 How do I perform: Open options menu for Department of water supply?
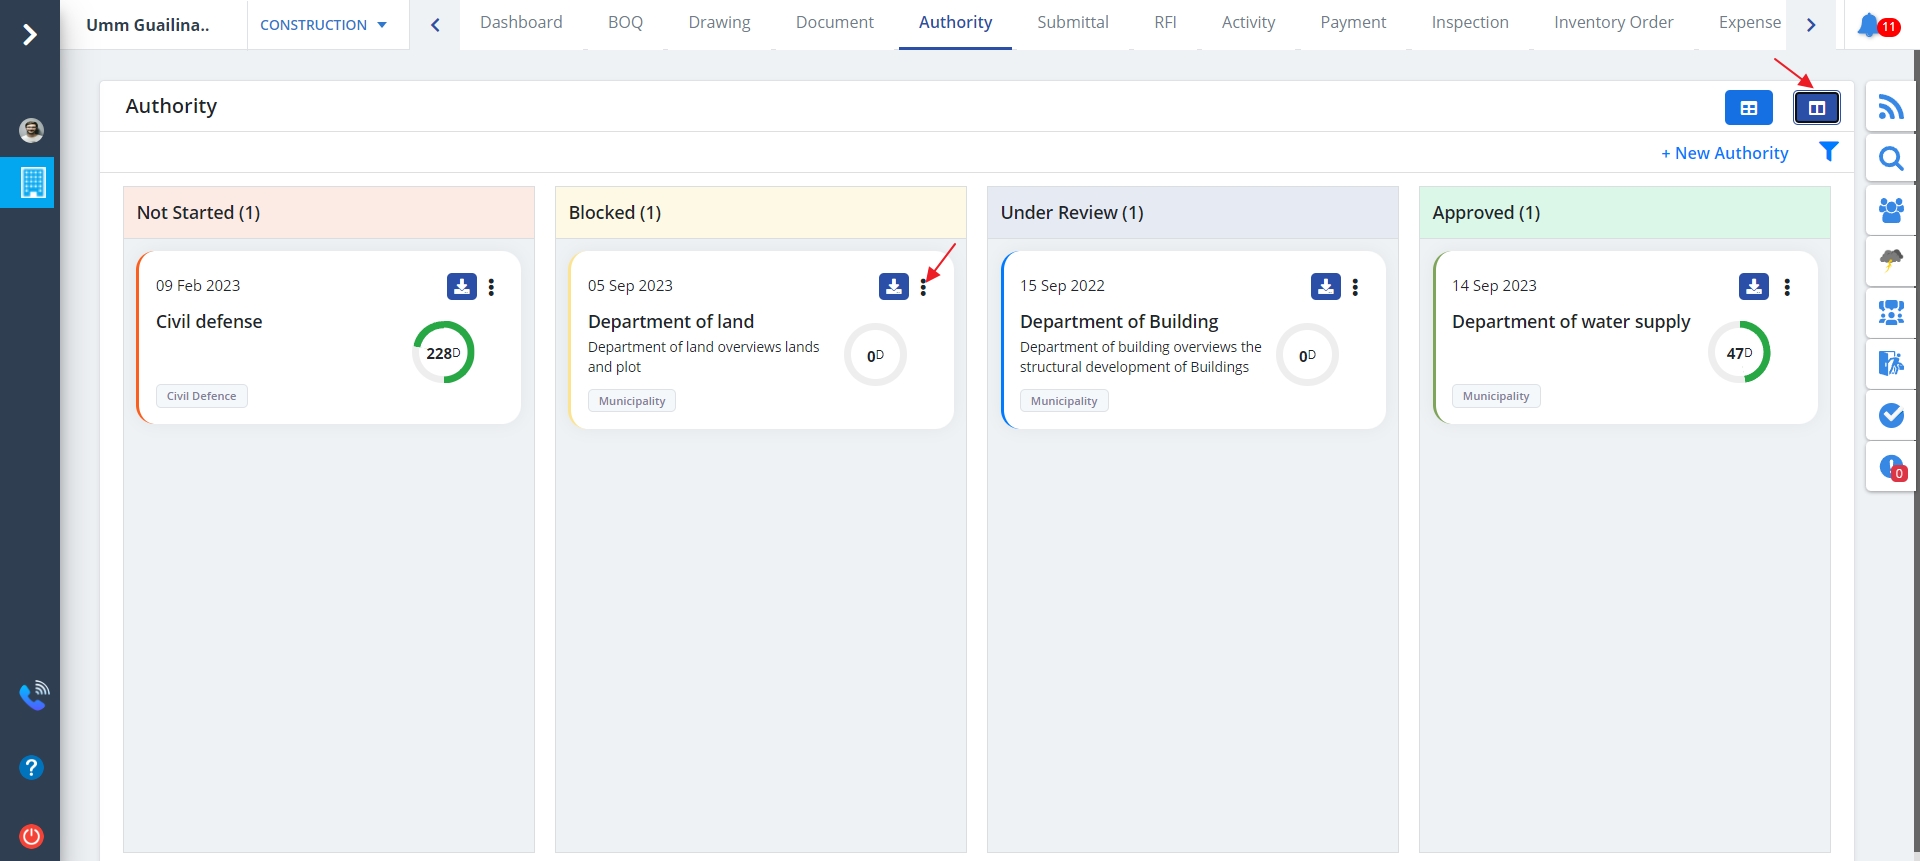point(1787,288)
